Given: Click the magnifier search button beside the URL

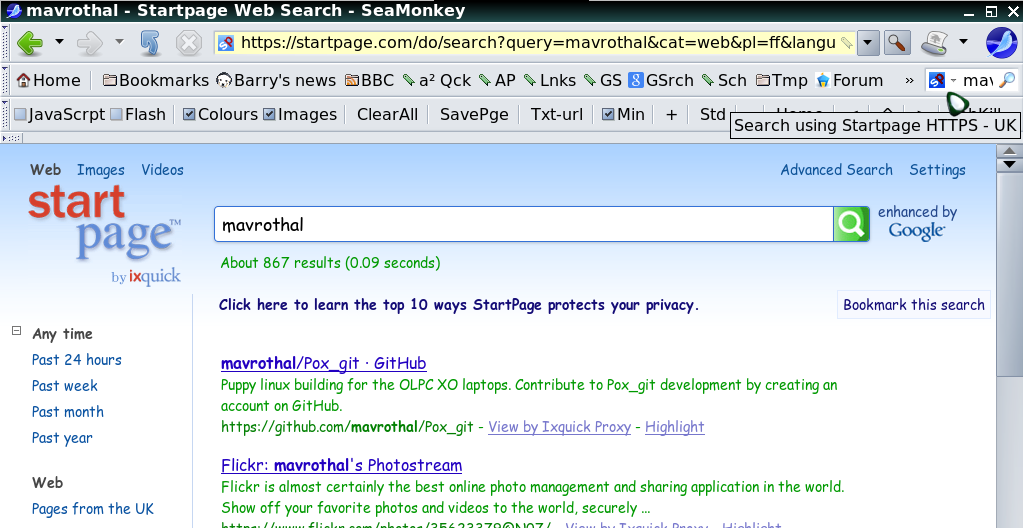Looking at the screenshot, I should pos(898,43).
